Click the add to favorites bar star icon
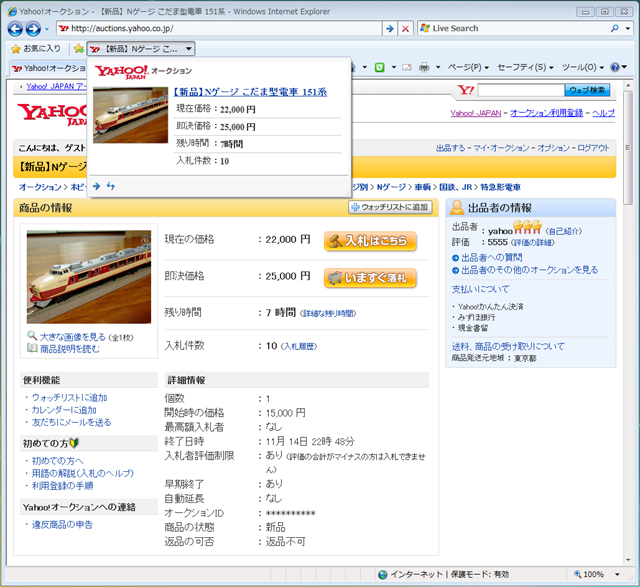640x587 pixels. 78,49
